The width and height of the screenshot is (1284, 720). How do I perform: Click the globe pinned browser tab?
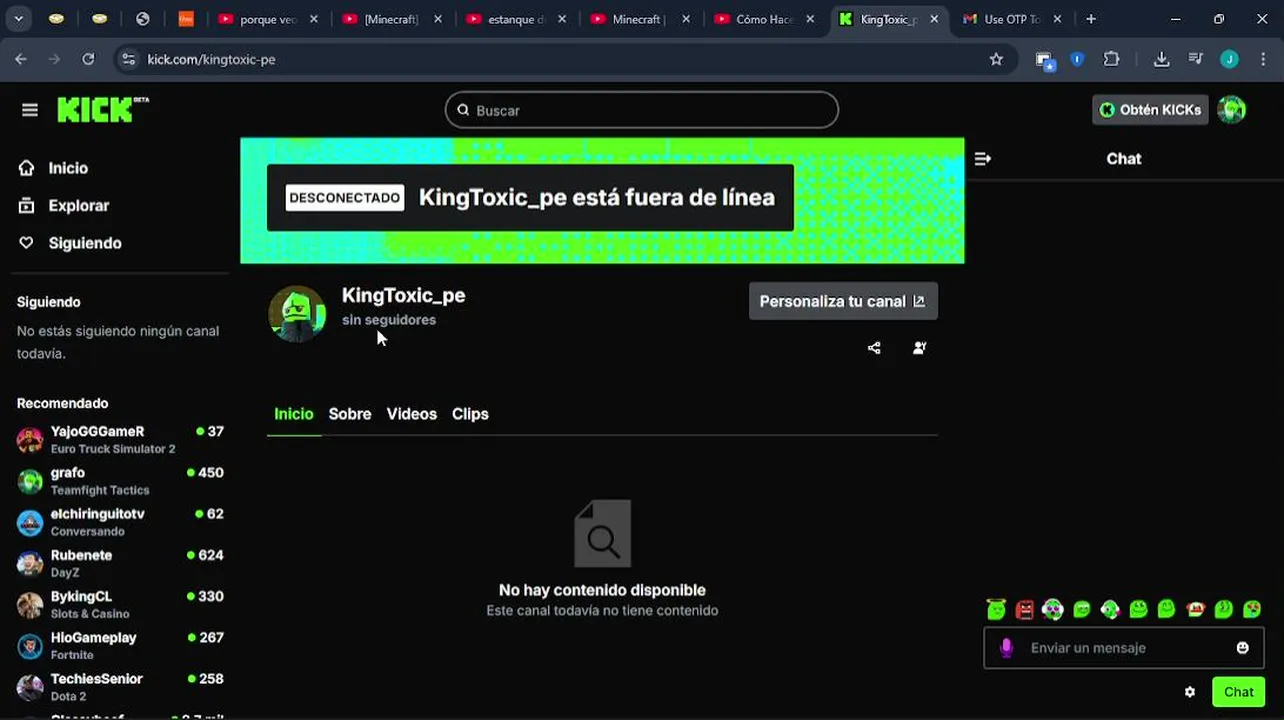tap(142, 19)
